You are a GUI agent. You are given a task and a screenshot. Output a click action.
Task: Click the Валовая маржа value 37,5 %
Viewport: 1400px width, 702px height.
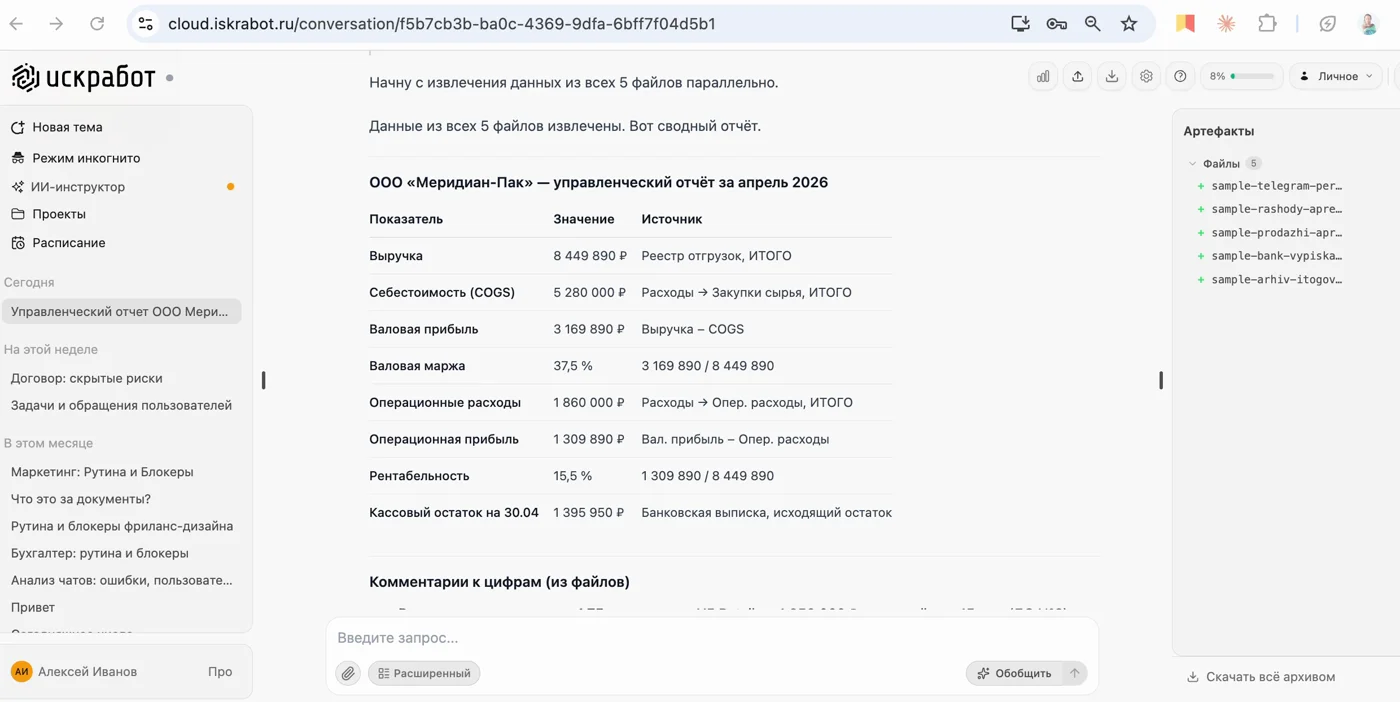573,366
